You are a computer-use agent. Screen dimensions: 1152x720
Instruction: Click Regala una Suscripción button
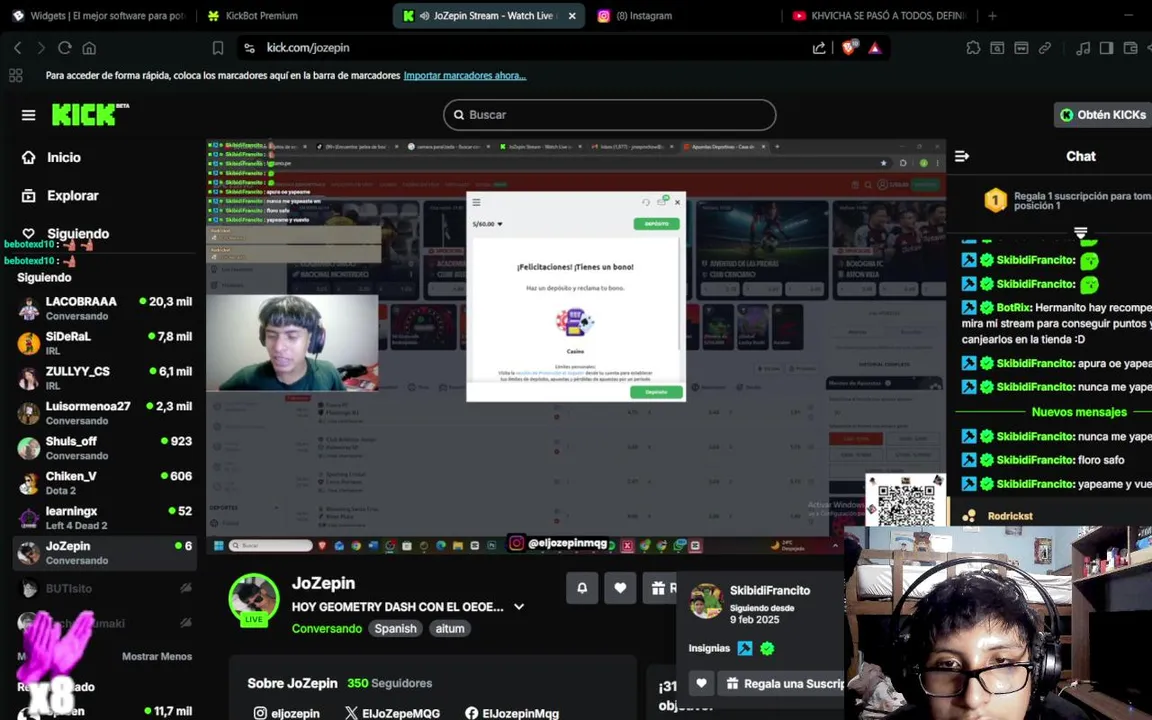pos(781,683)
